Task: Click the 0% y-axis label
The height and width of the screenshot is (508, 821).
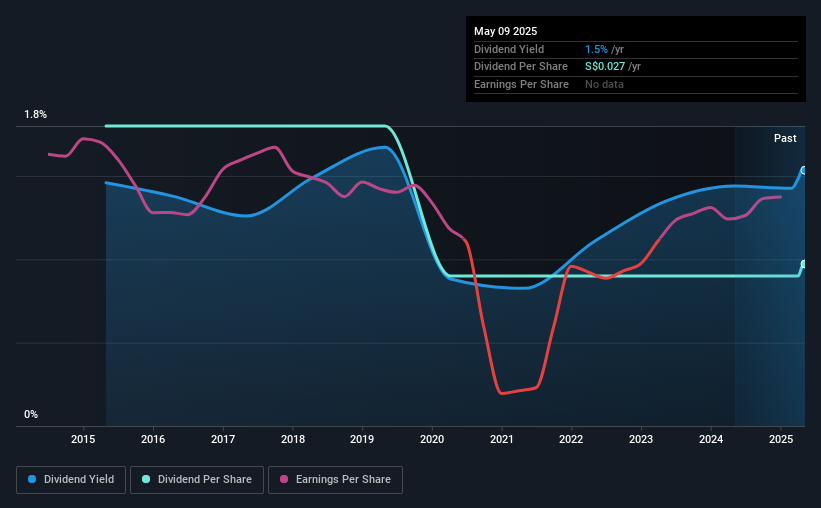Action: coord(31,414)
